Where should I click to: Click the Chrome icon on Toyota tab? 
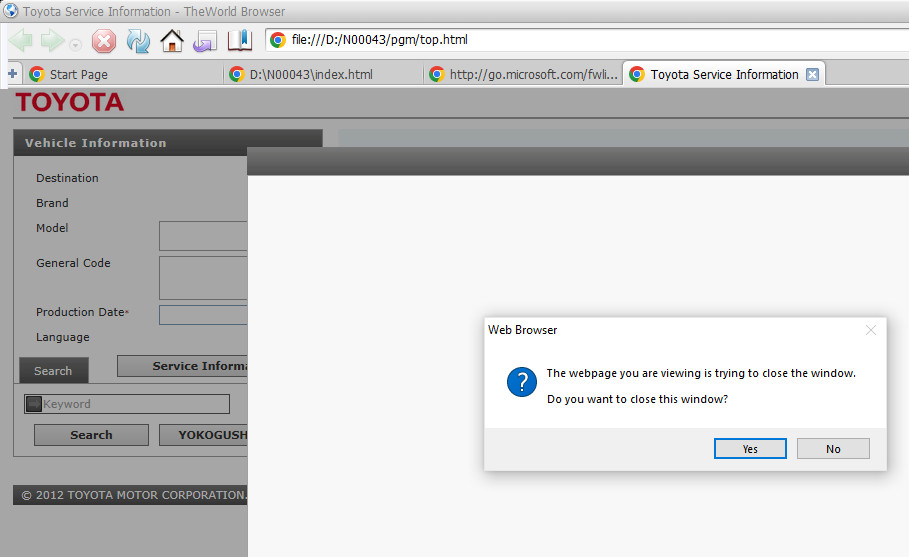coord(637,74)
